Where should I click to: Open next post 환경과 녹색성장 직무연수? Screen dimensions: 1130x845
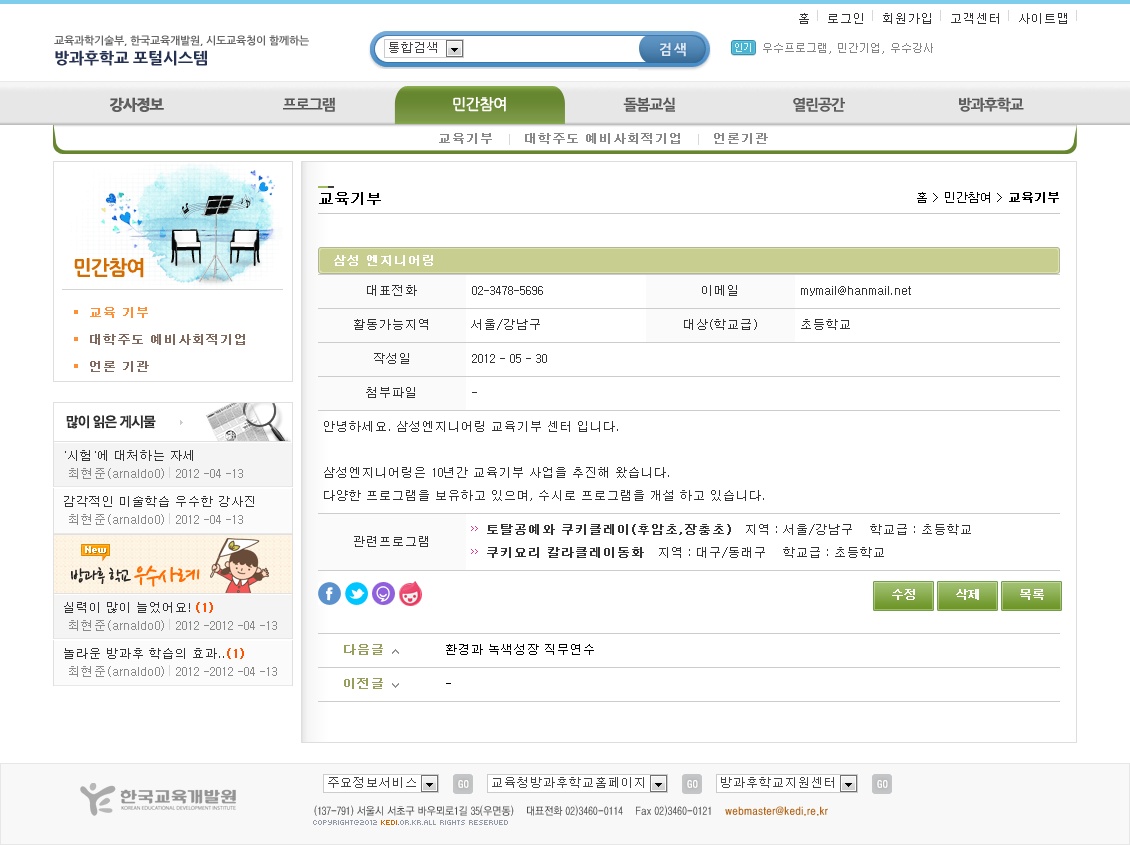(520, 650)
